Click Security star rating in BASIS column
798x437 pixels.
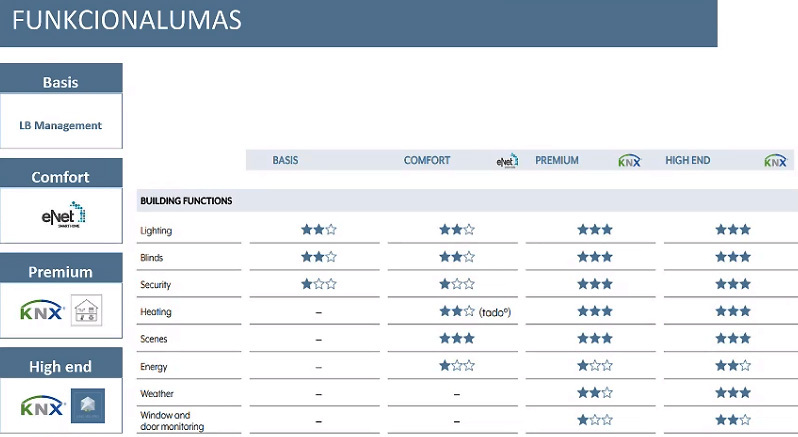(319, 284)
